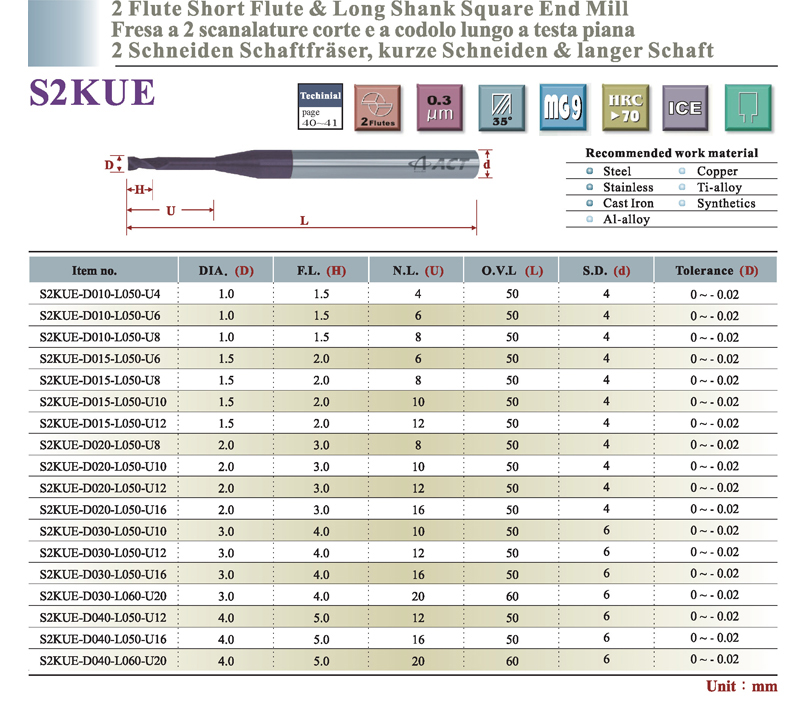
Task: Select item S2KUE-D030-L050-U16
Action: 103,574
